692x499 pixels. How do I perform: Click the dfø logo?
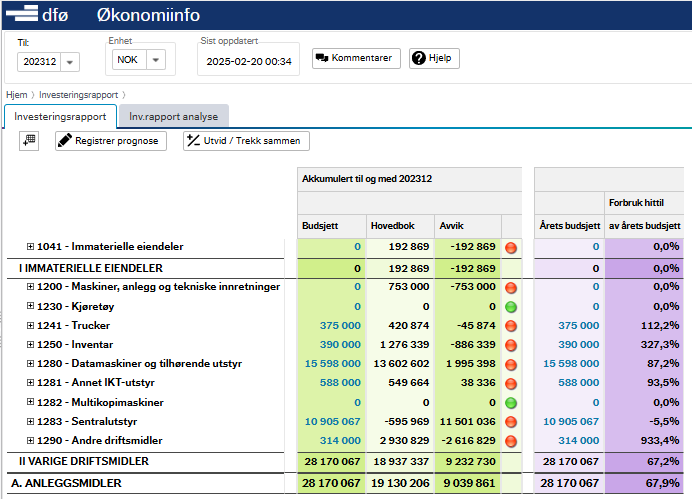click(x=37, y=14)
